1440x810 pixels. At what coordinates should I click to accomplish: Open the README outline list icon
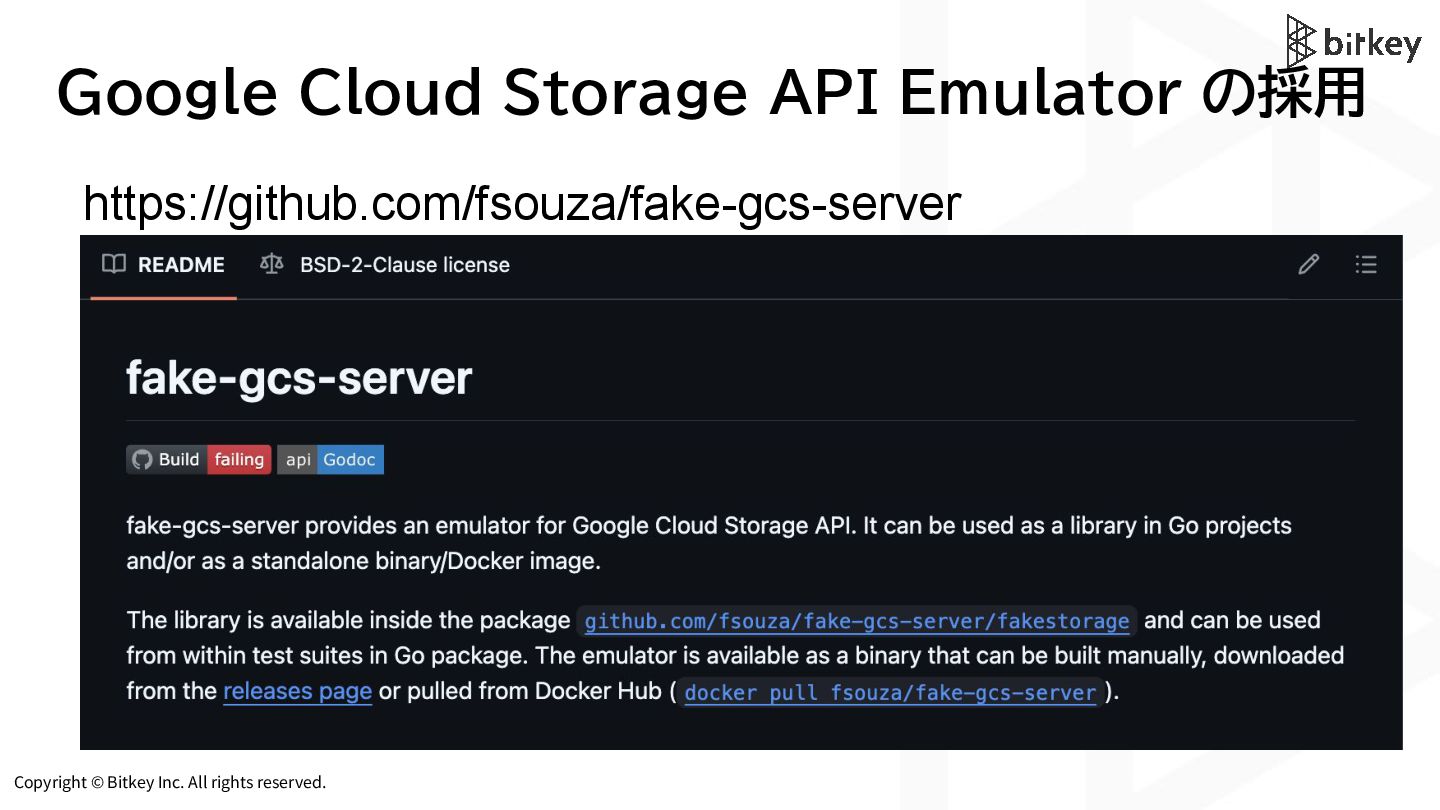coord(1366,264)
